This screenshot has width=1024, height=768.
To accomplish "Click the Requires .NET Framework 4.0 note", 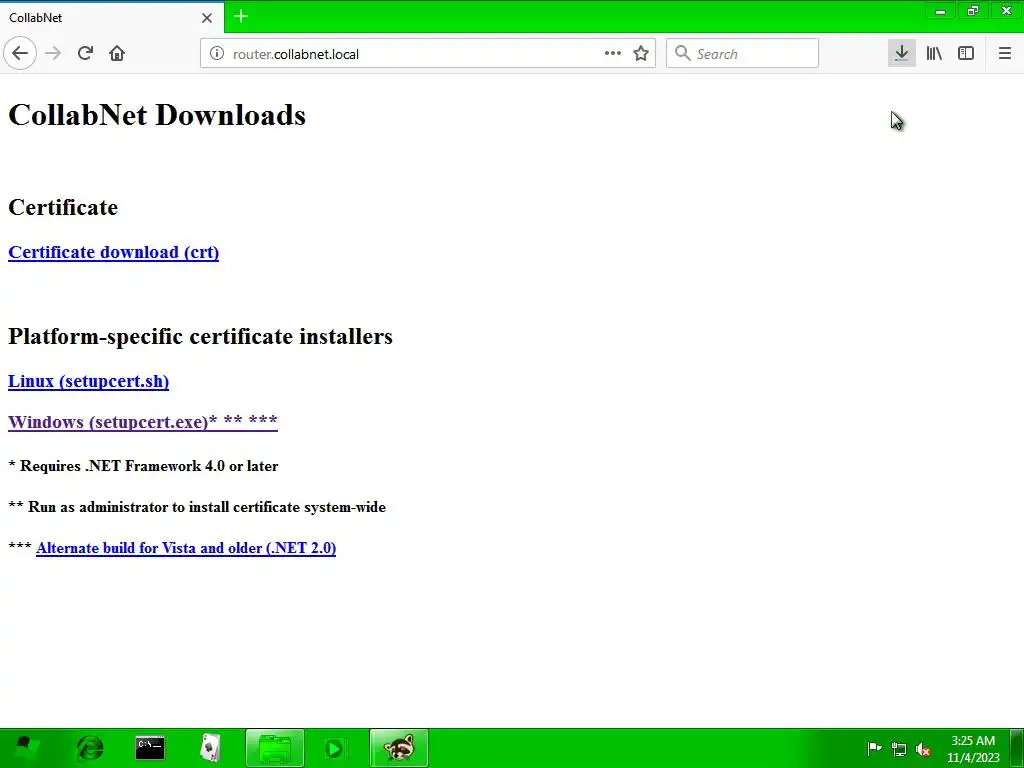I will tap(143, 466).
